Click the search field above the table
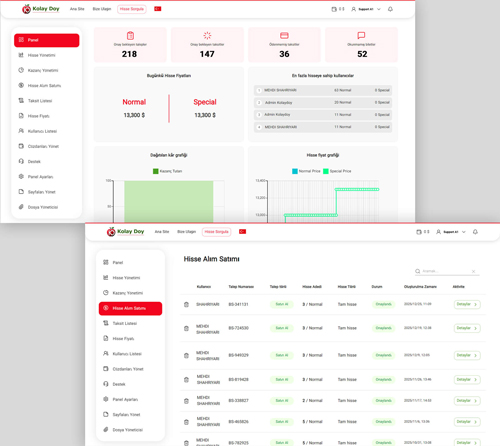The width and height of the screenshot is (500, 446). point(447,271)
